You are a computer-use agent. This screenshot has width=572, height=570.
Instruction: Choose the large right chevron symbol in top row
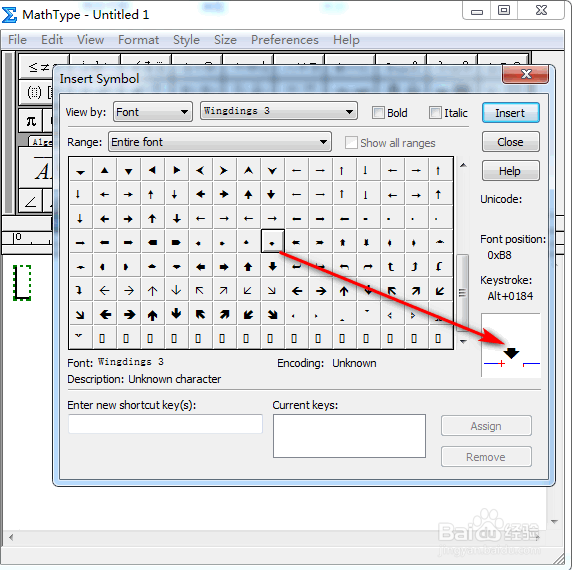(x=224, y=170)
